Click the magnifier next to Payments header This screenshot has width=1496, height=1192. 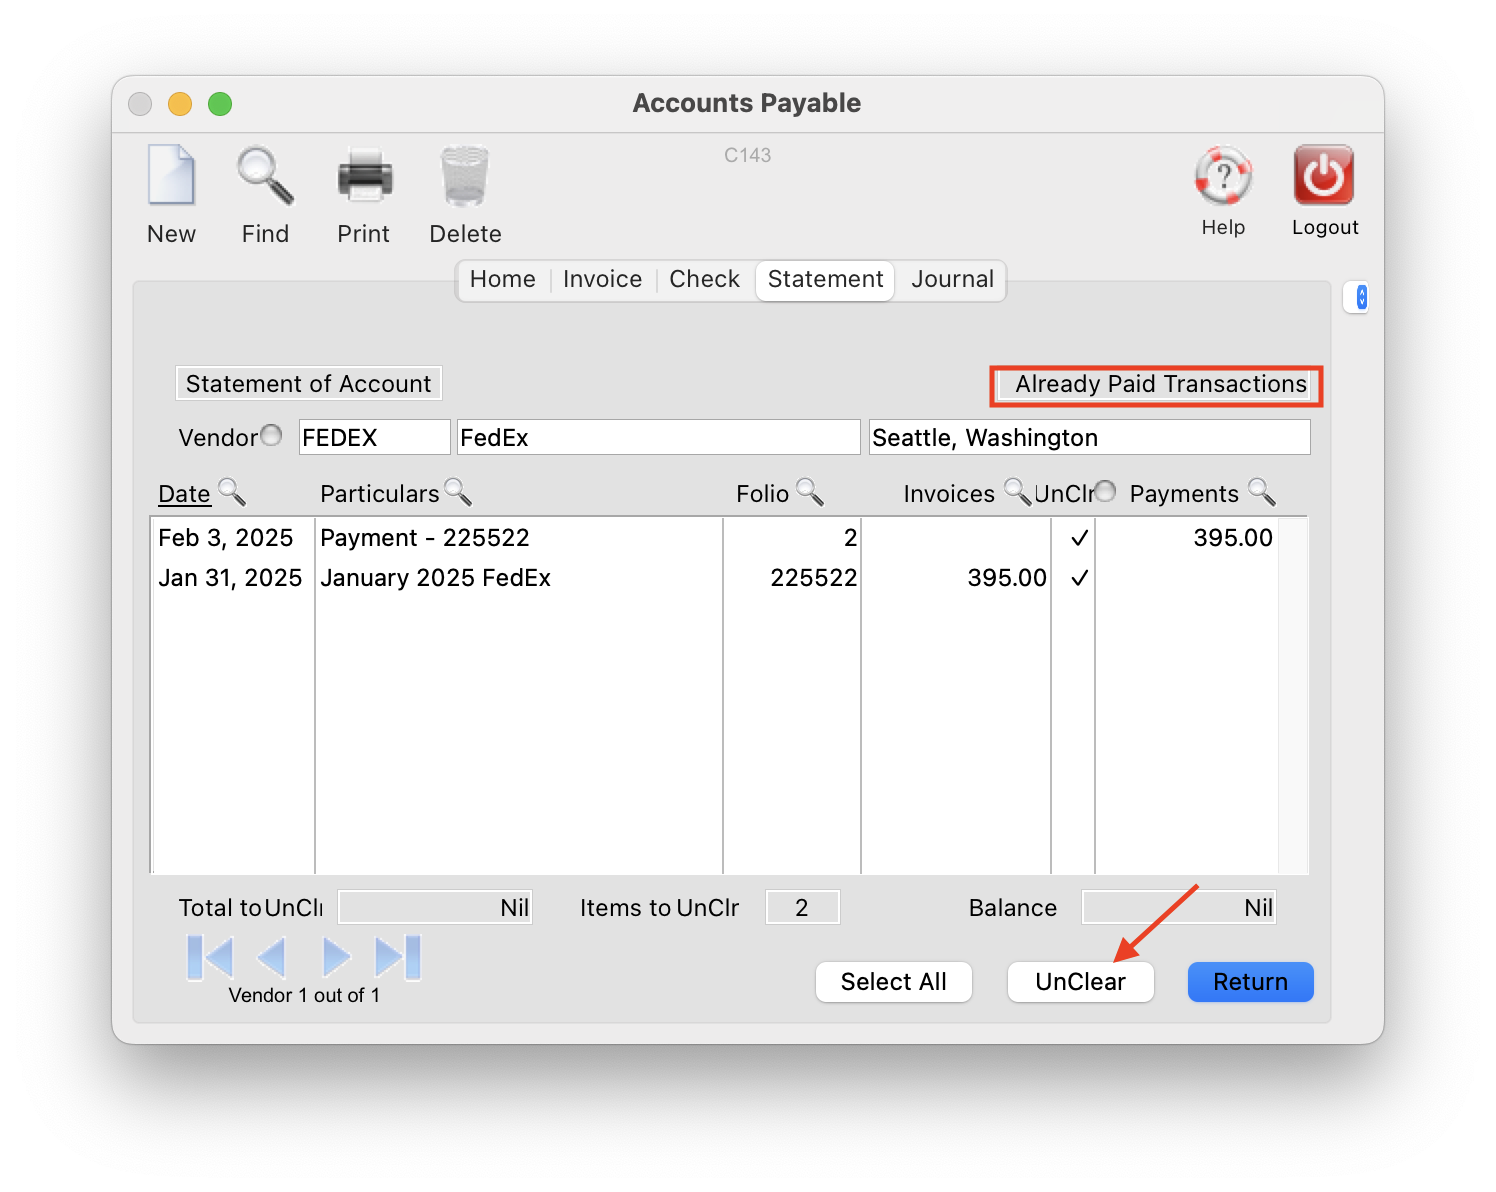coord(1262,492)
